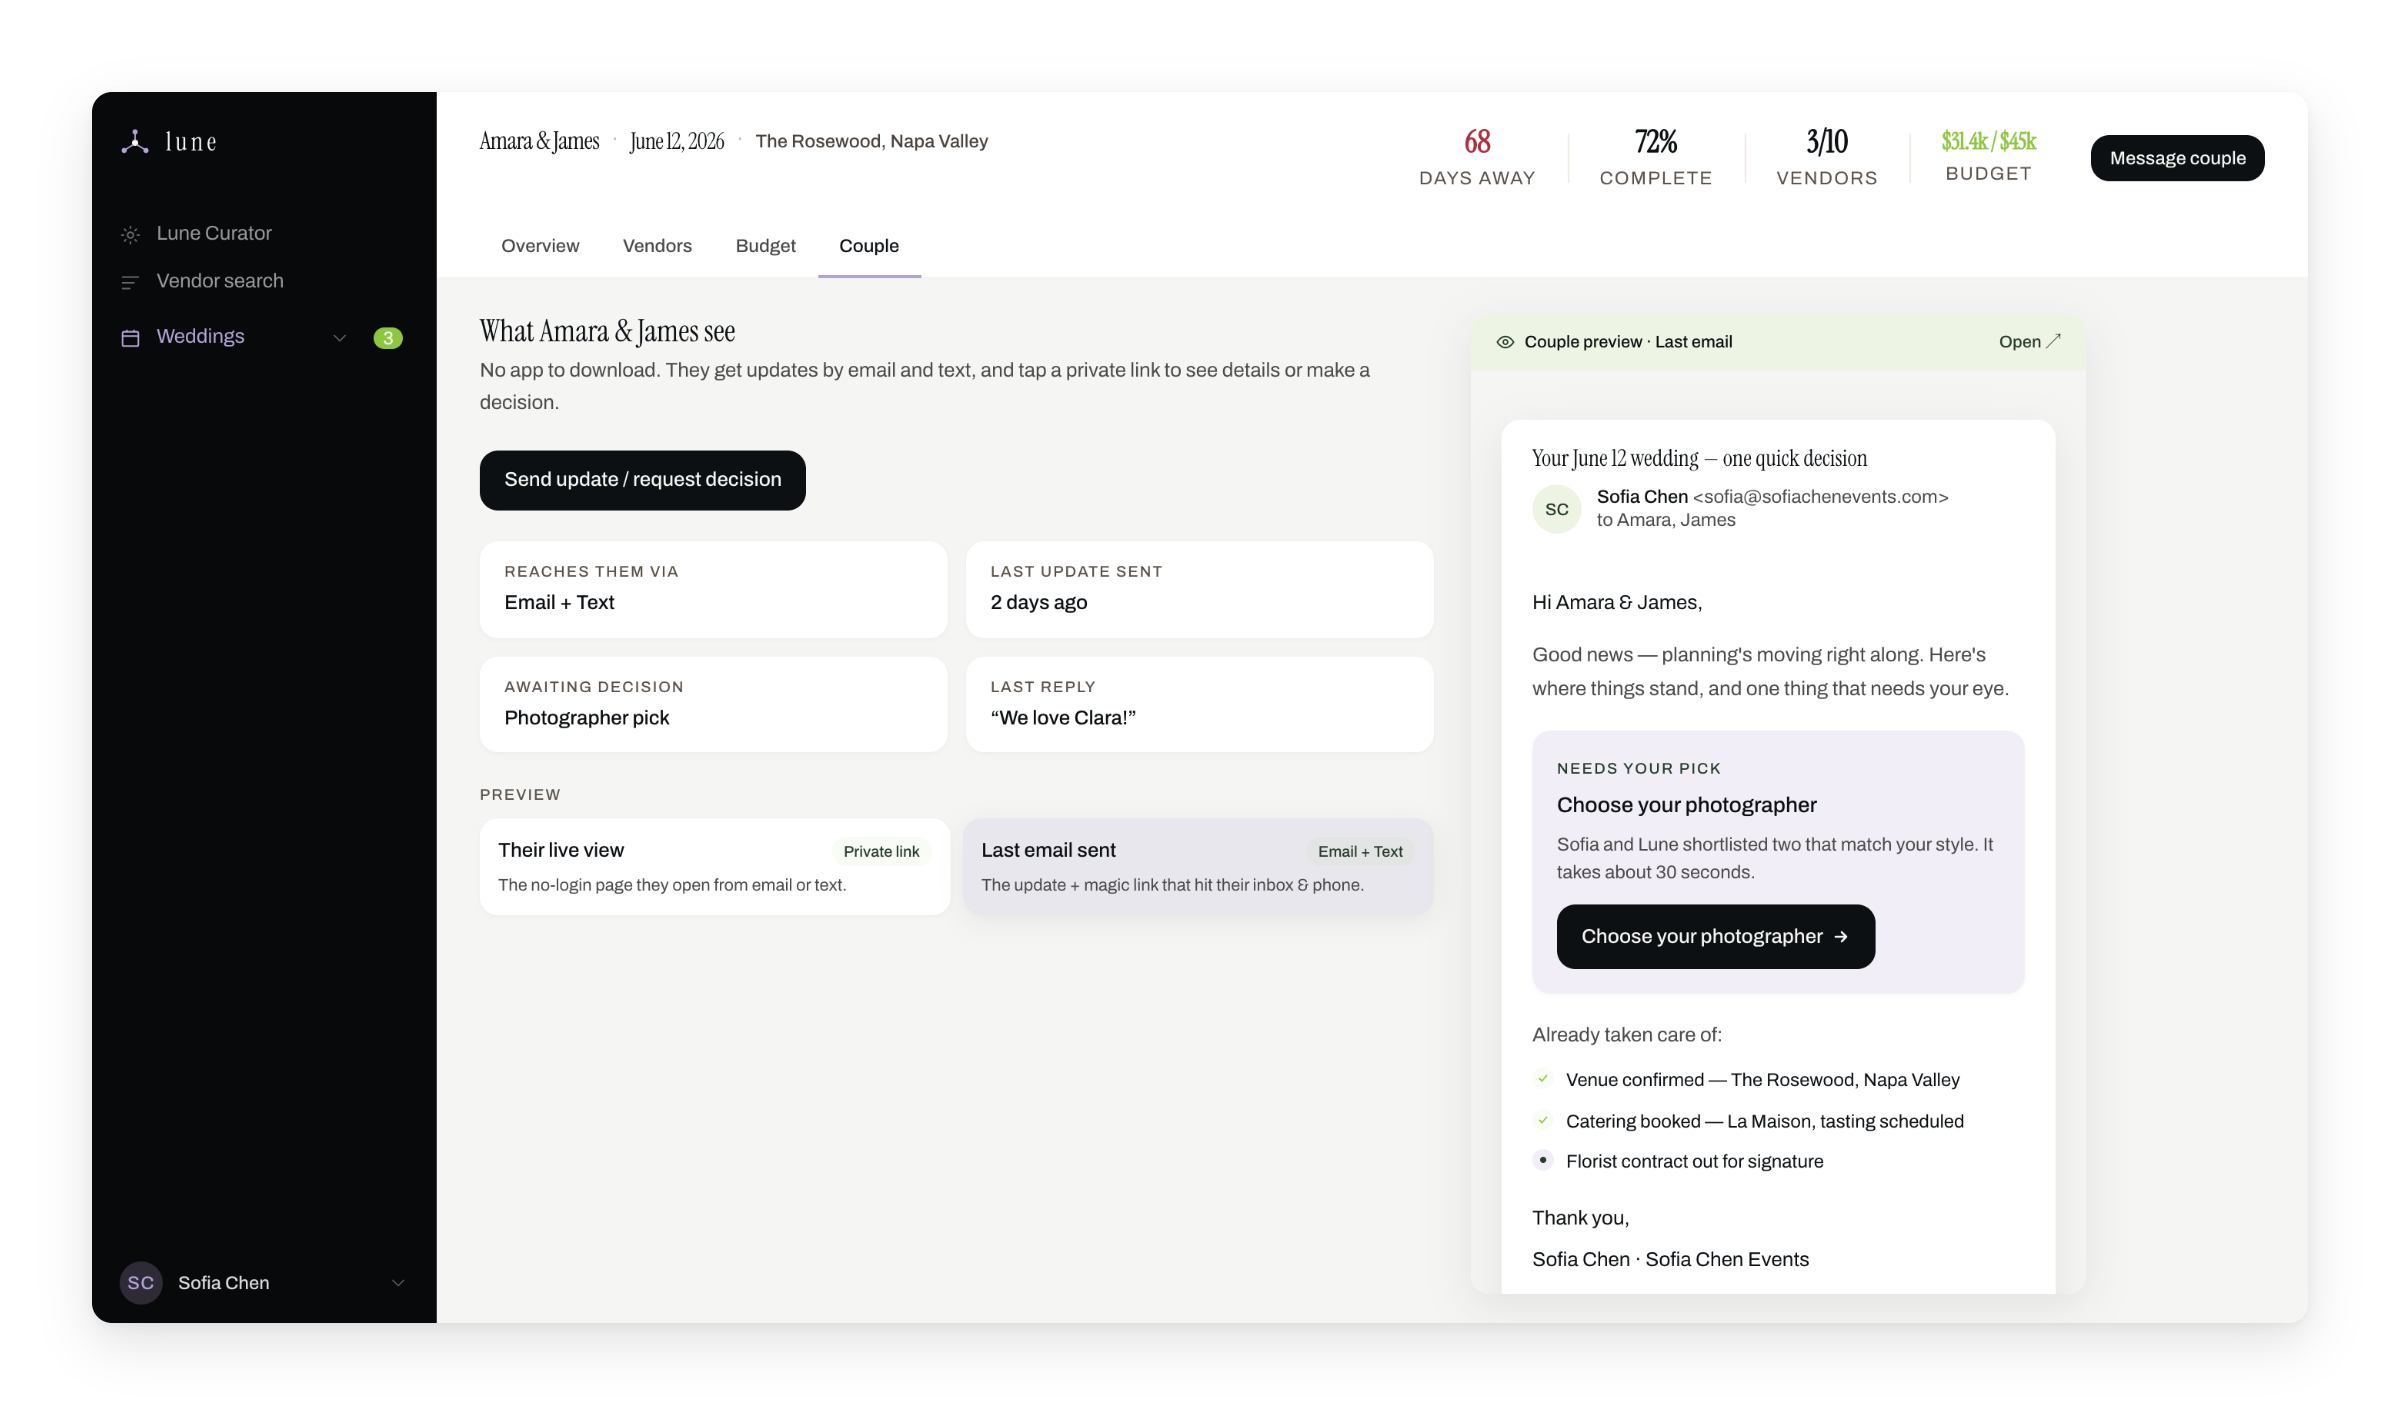
Task: Open Vendor search in the sidebar
Action: (x=220, y=281)
